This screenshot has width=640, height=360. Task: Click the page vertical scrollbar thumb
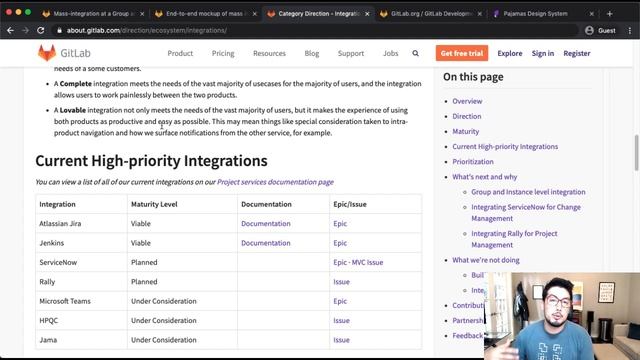coord(636,153)
